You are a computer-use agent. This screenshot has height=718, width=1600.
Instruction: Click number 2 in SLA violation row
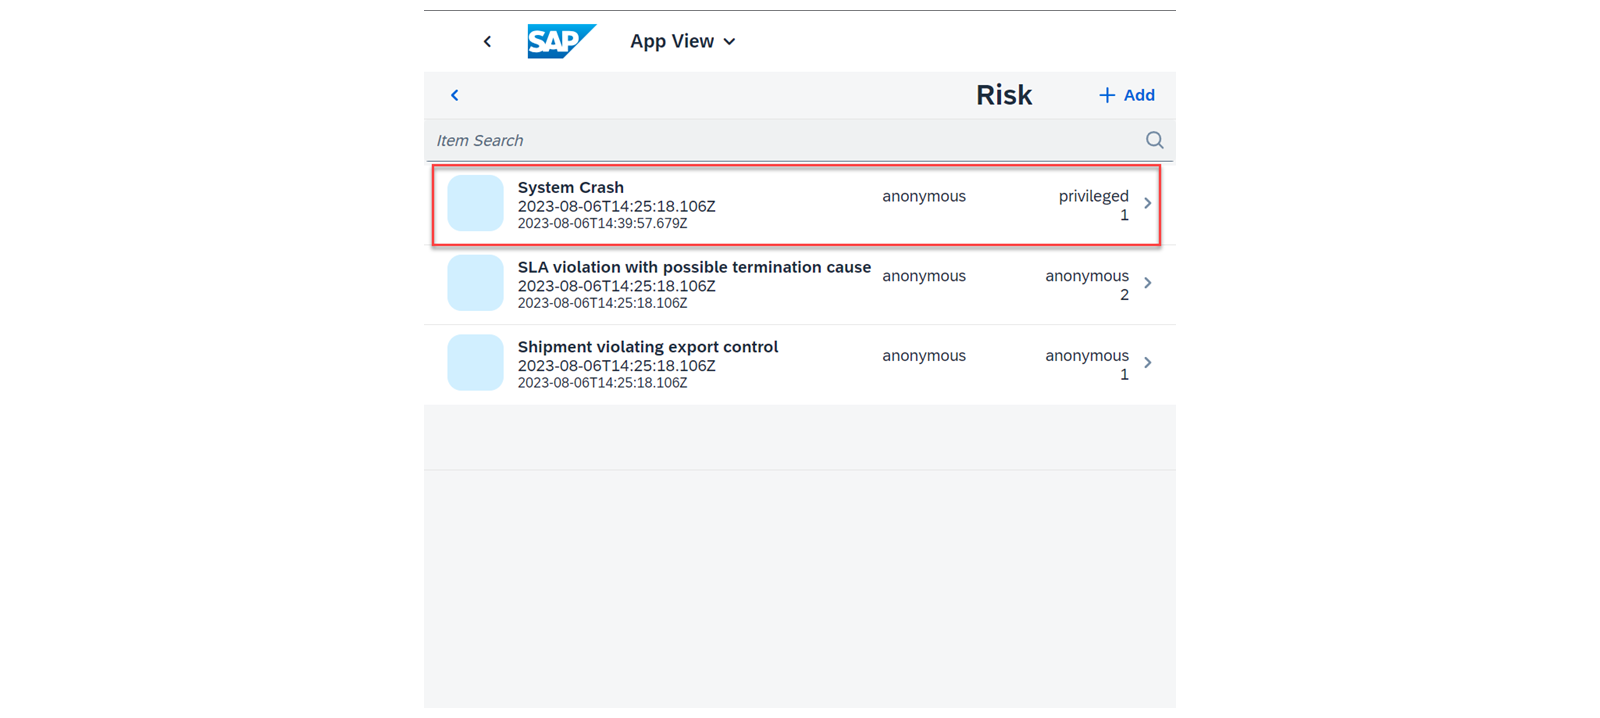(1124, 295)
